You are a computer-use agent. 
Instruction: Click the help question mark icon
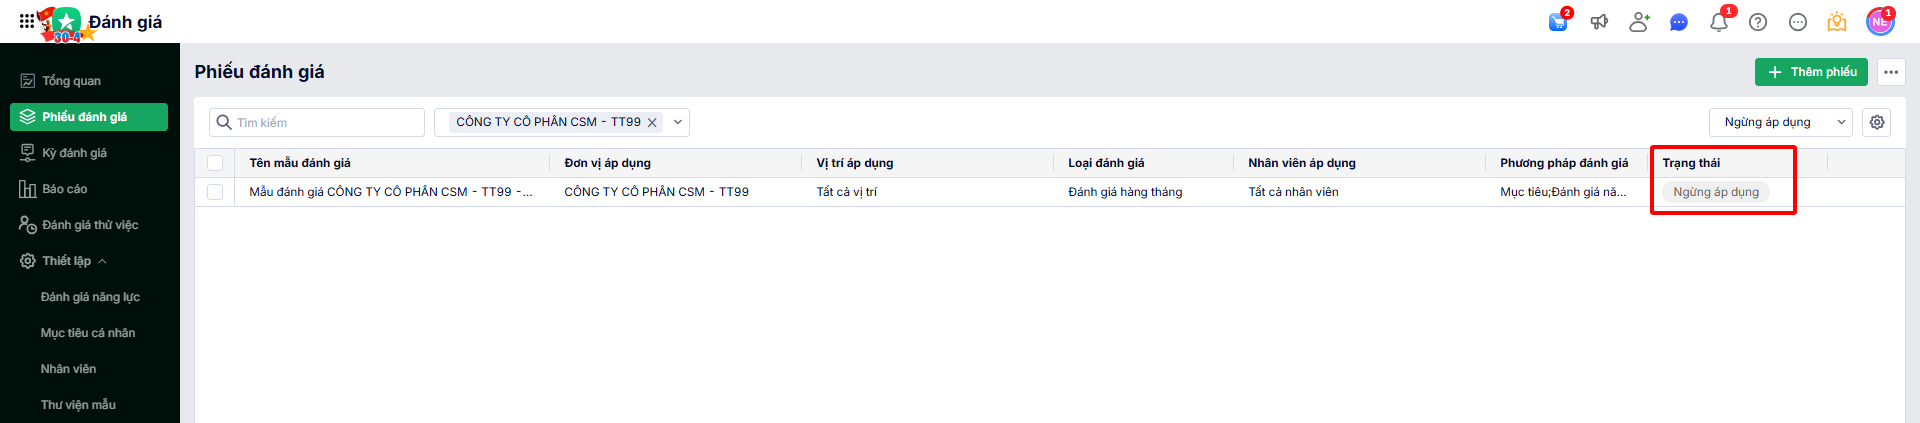1758,22
